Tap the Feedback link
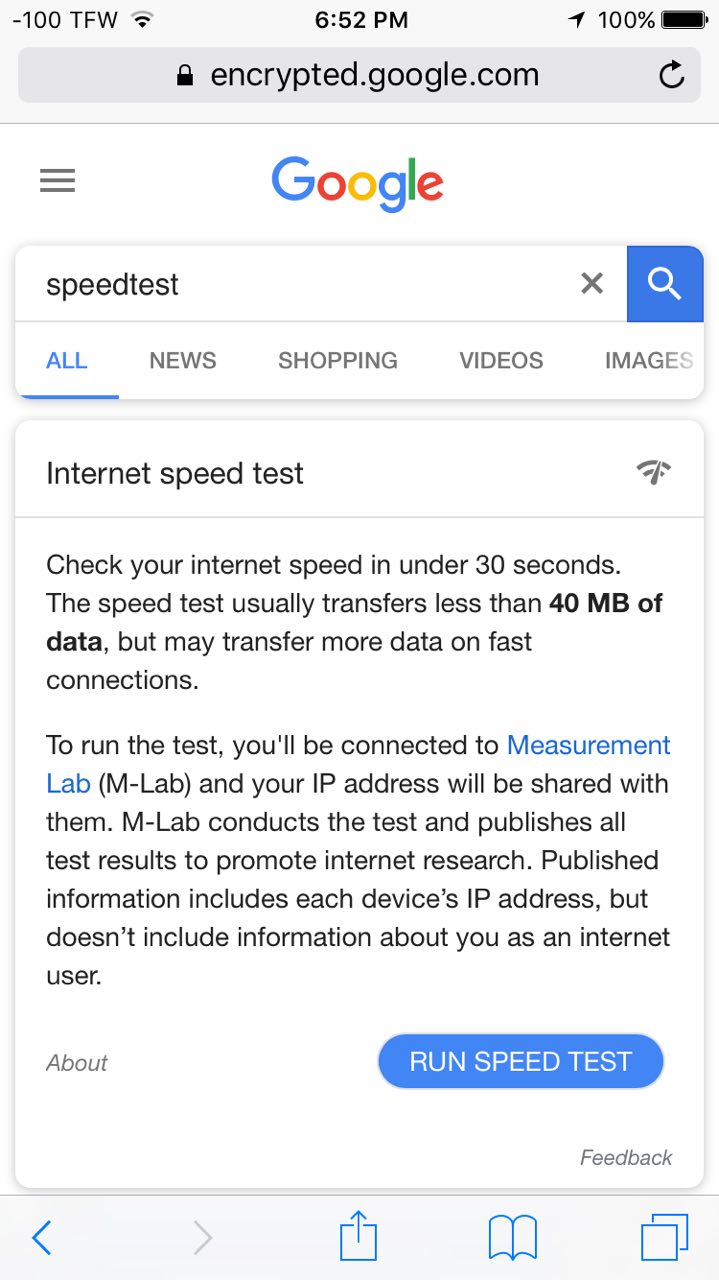 626,1158
